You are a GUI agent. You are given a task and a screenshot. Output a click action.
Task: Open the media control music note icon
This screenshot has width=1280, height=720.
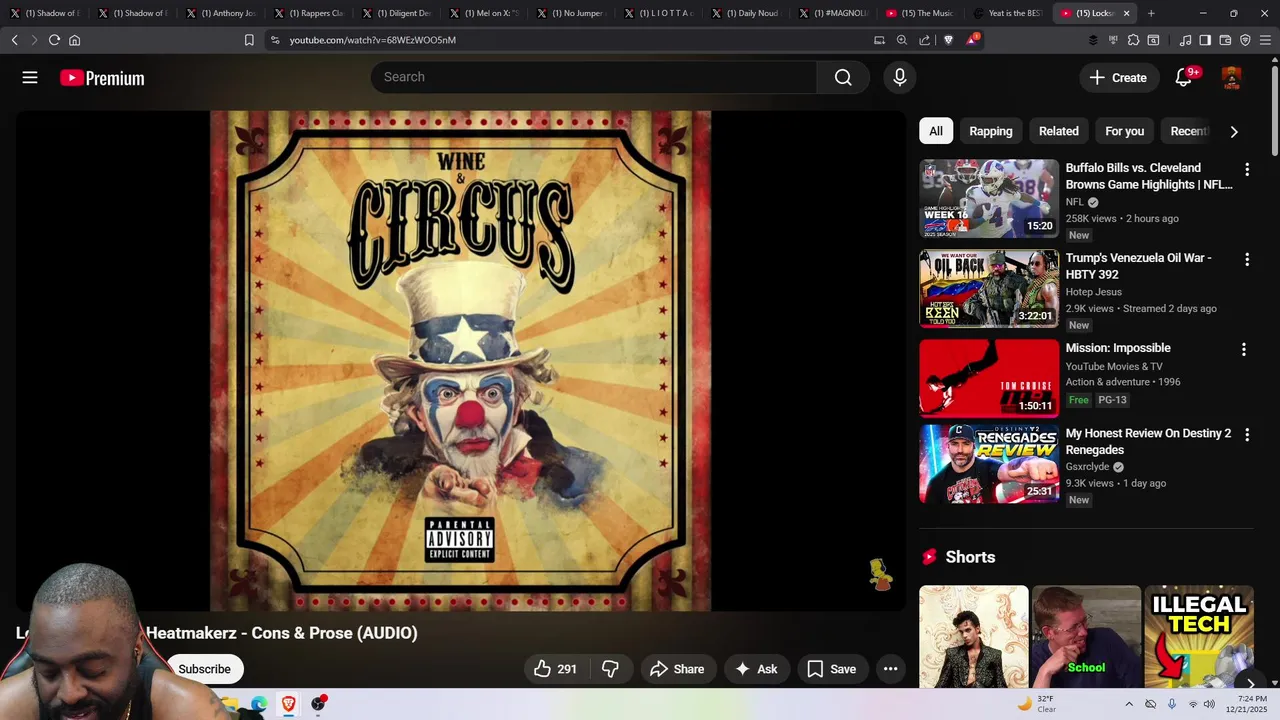point(1185,40)
